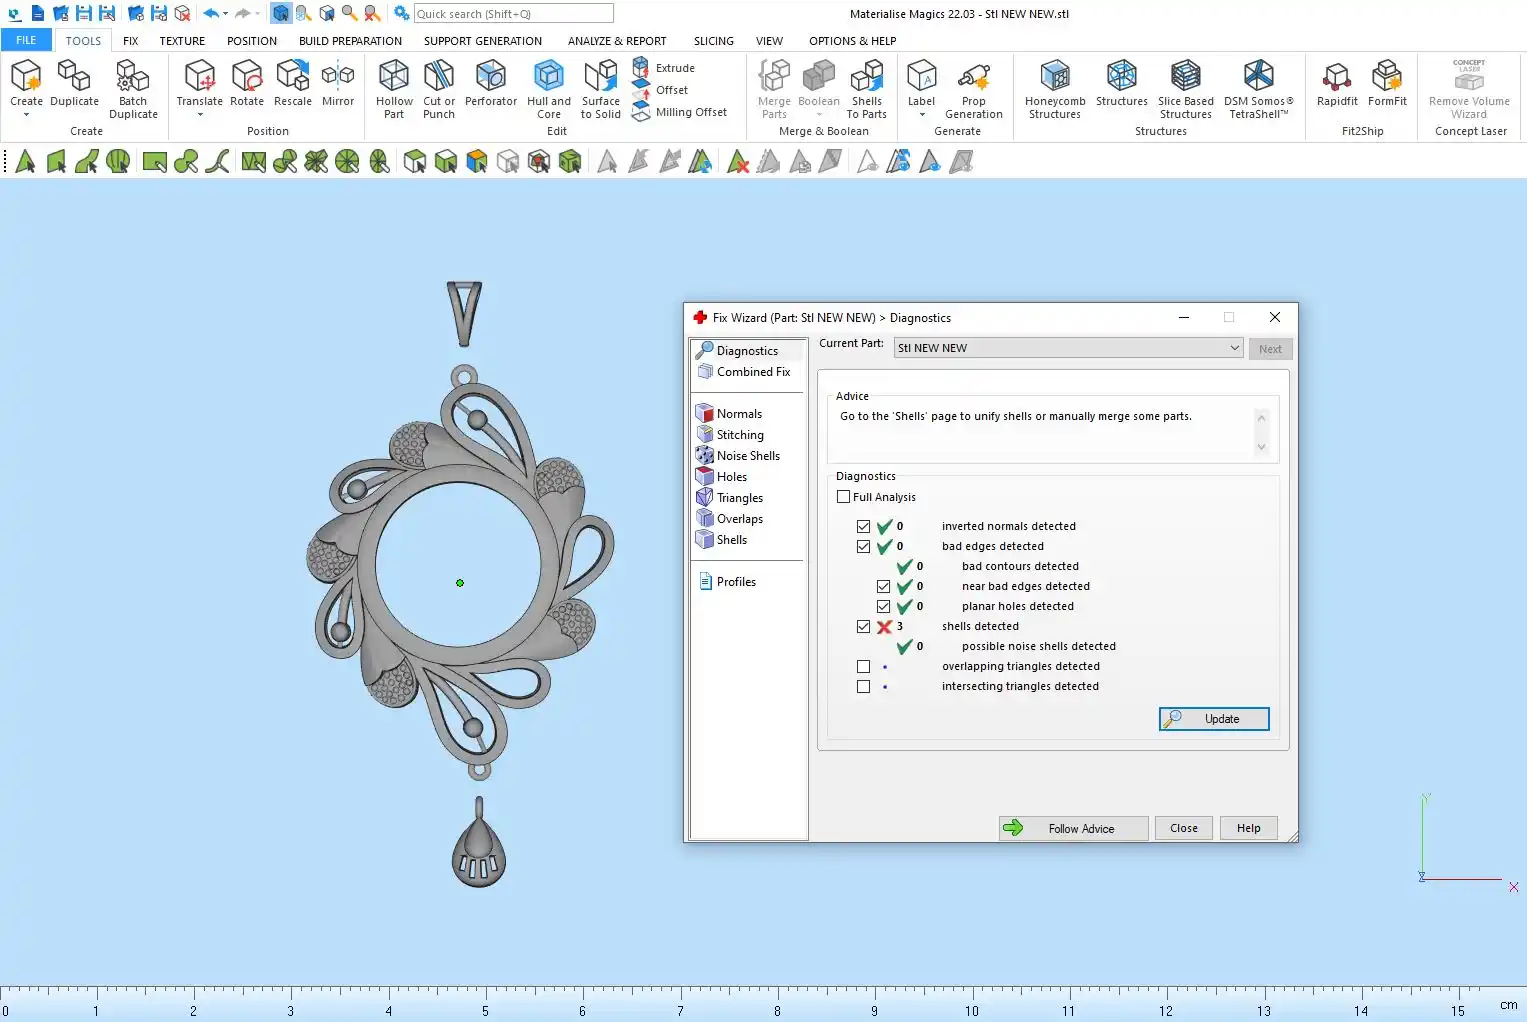Select the Perforator tool
The image size is (1527, 1022).
[x=490, y=77]
